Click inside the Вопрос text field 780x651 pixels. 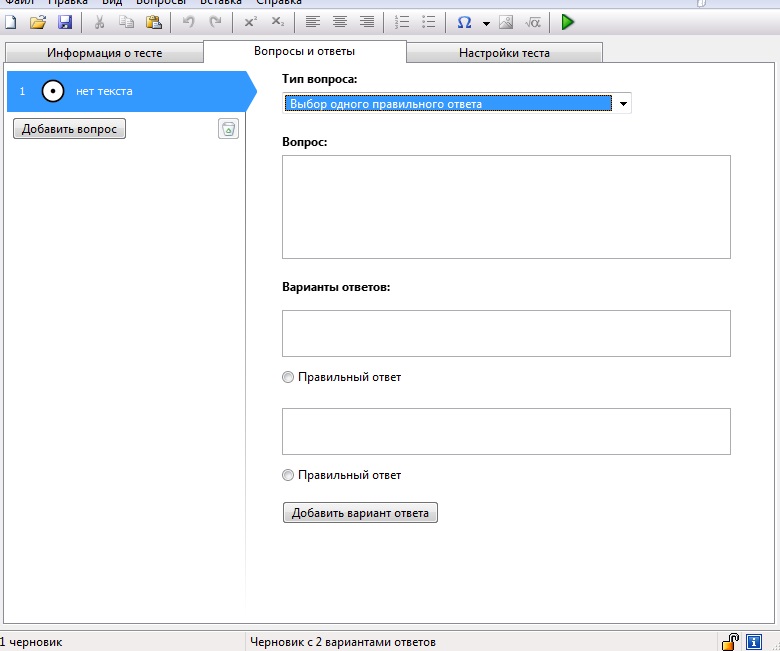[506, 207]
